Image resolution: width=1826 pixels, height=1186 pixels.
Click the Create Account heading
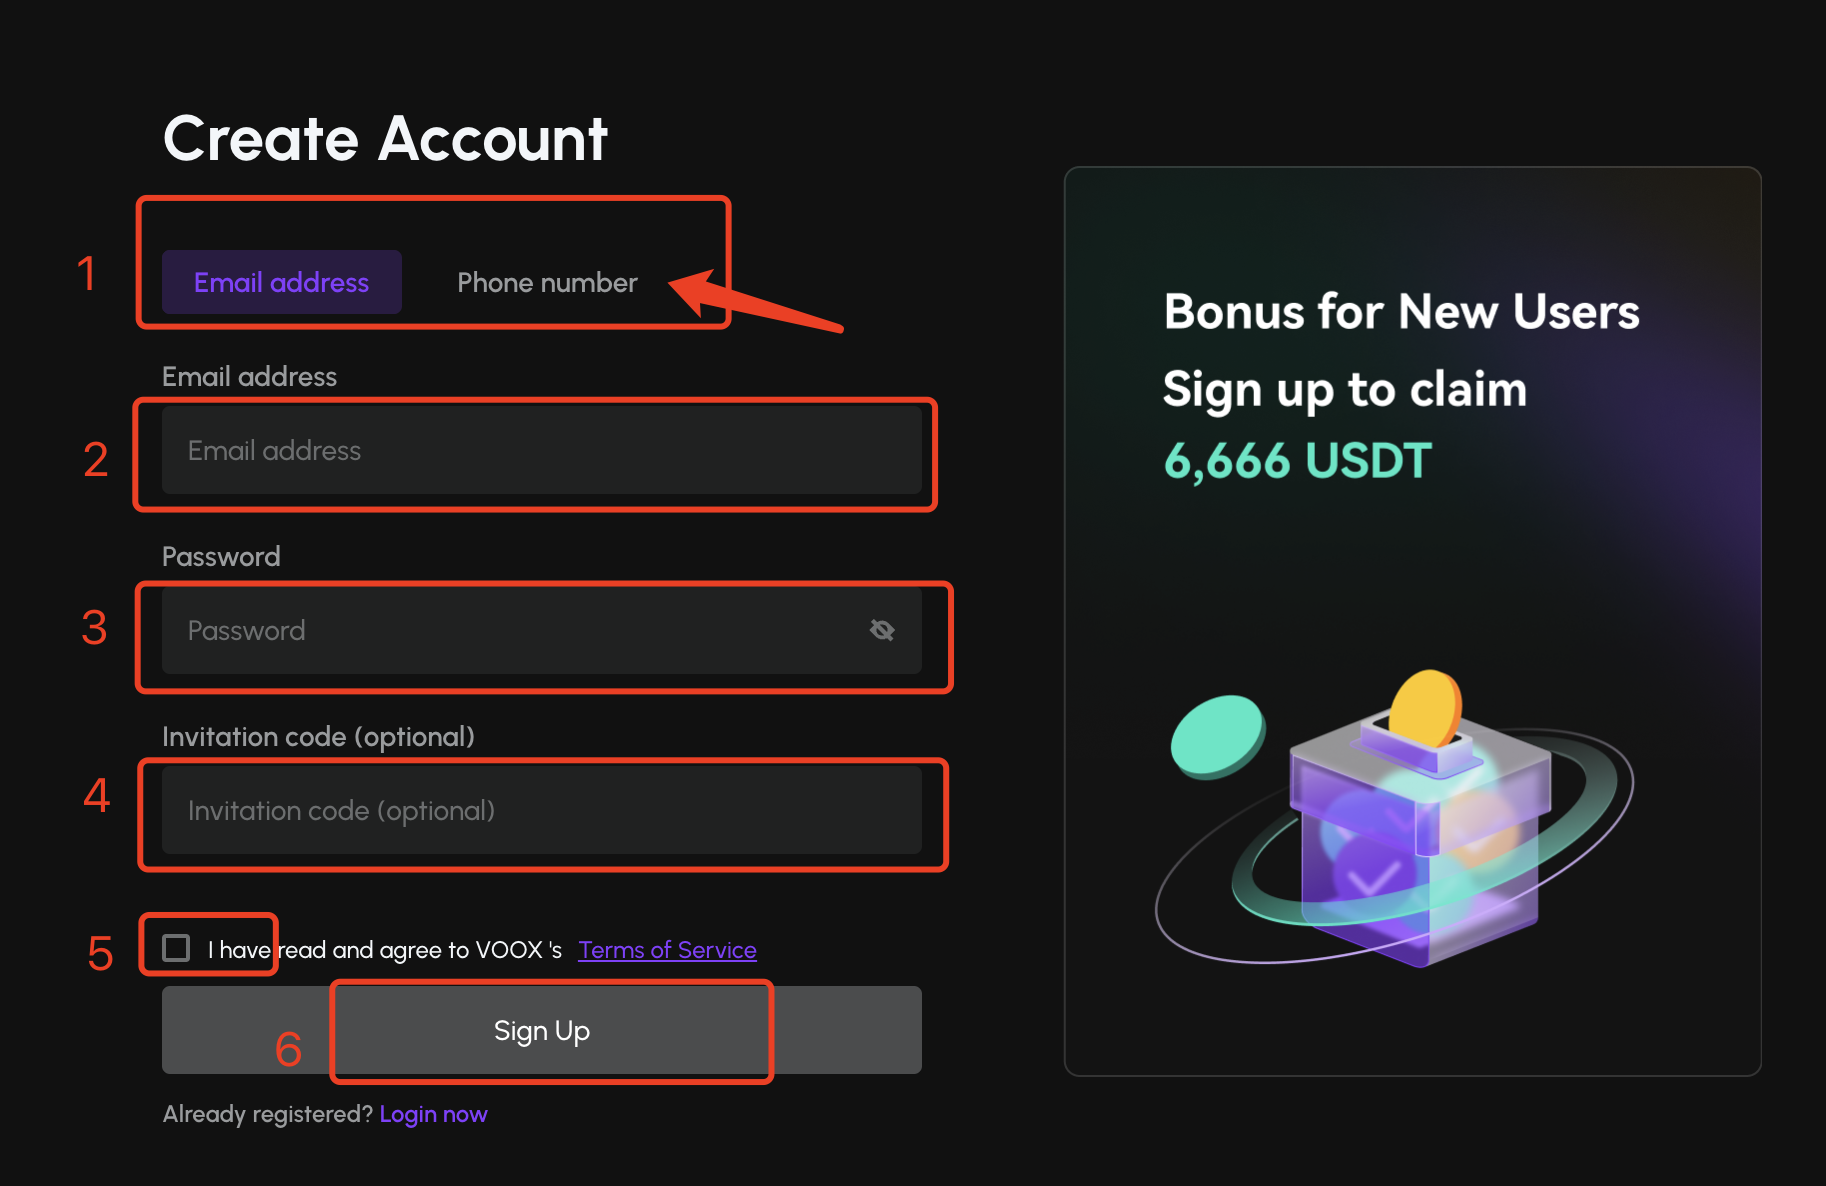(386, 138)
